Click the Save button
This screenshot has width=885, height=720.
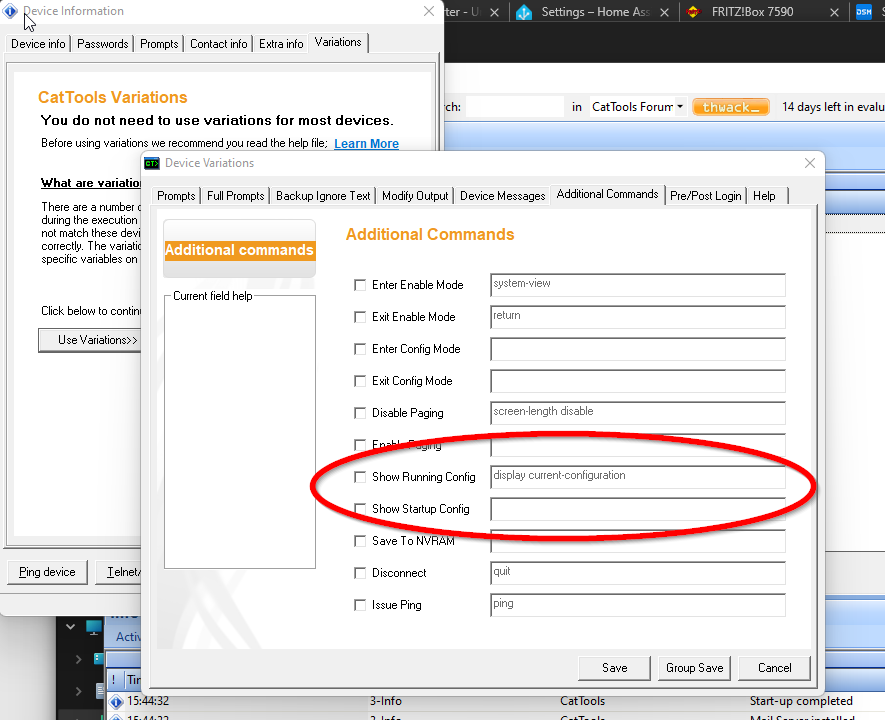click(615, 668)
